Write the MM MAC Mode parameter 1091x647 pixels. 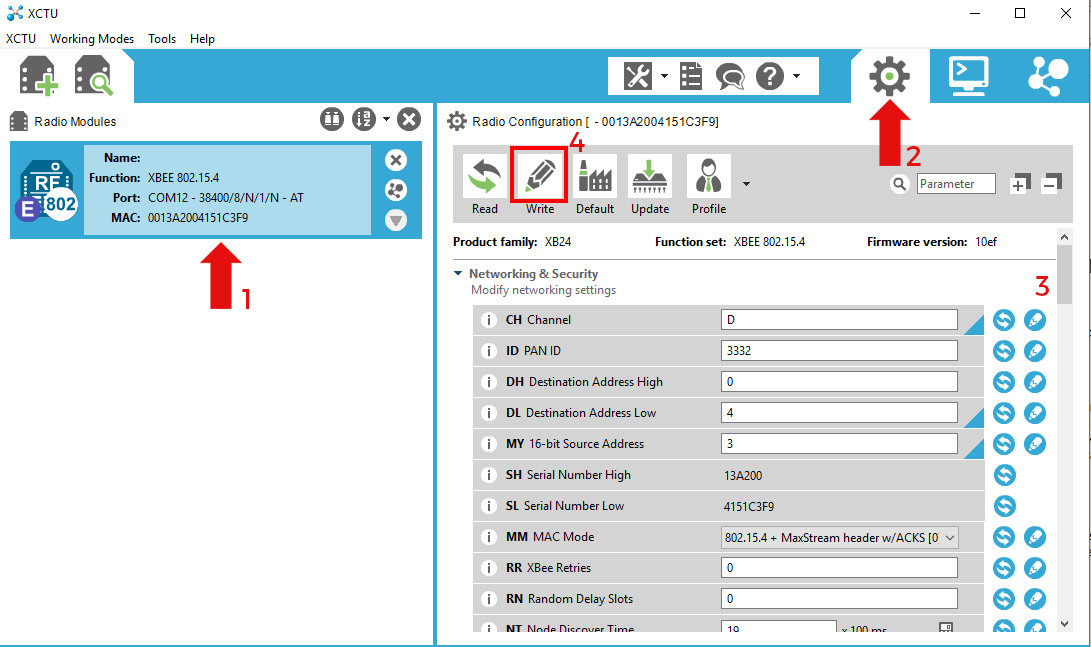coord(1035,537)
